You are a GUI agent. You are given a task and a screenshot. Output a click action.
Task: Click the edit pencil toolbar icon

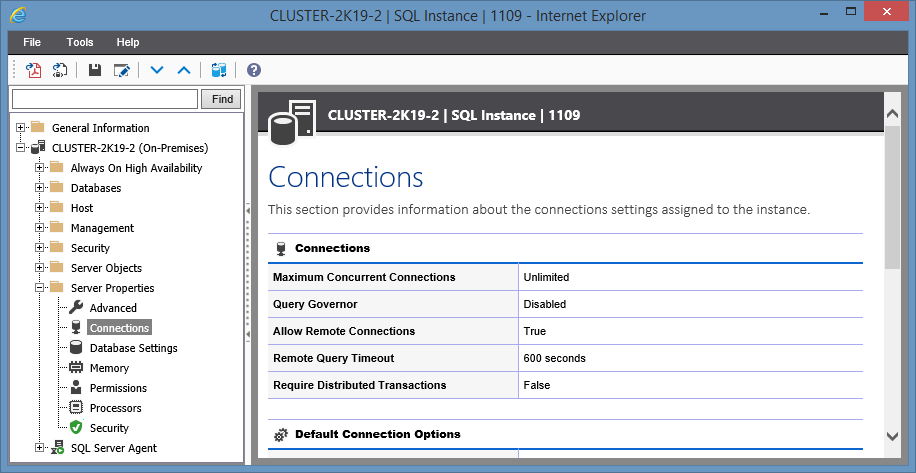122,71
